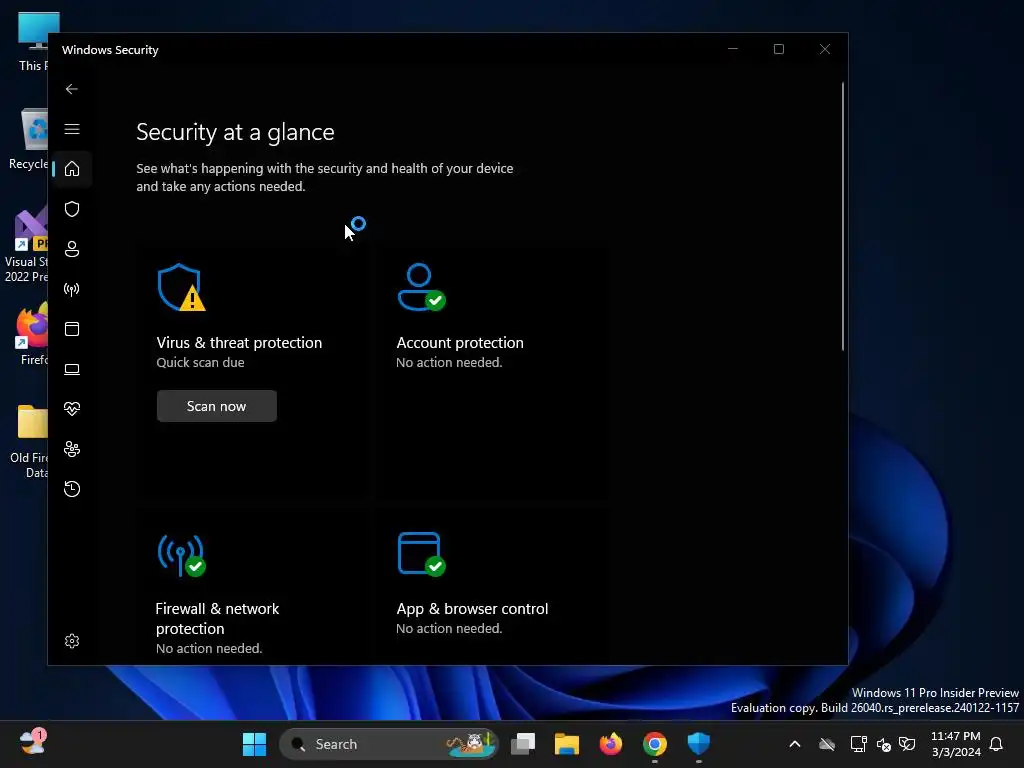Click Windows Security shield on taskbar
The image size is (1024, 768).
click(x=698, y=744)
